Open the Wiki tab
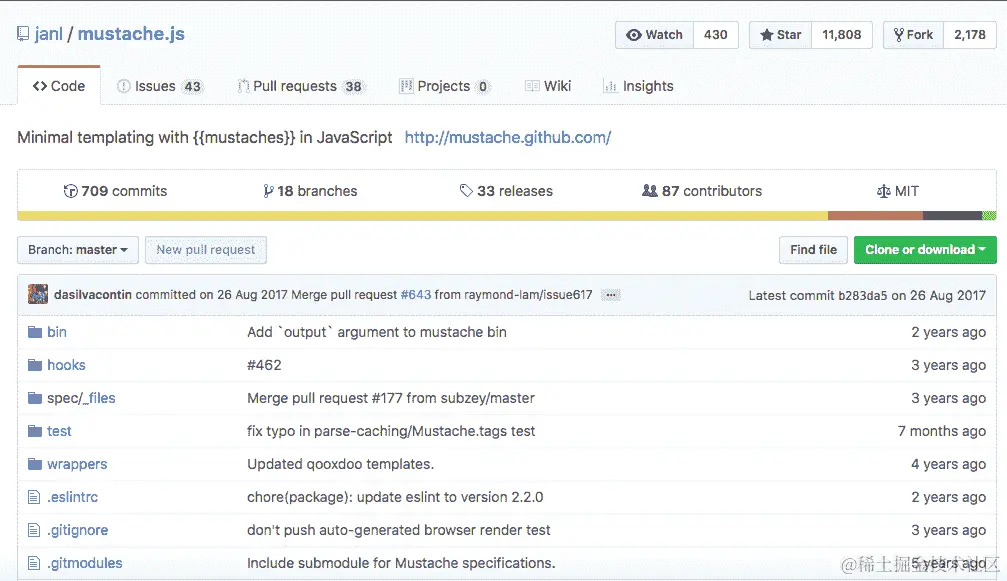Viewport: 1007px width, 581px height. click(548, 86)
